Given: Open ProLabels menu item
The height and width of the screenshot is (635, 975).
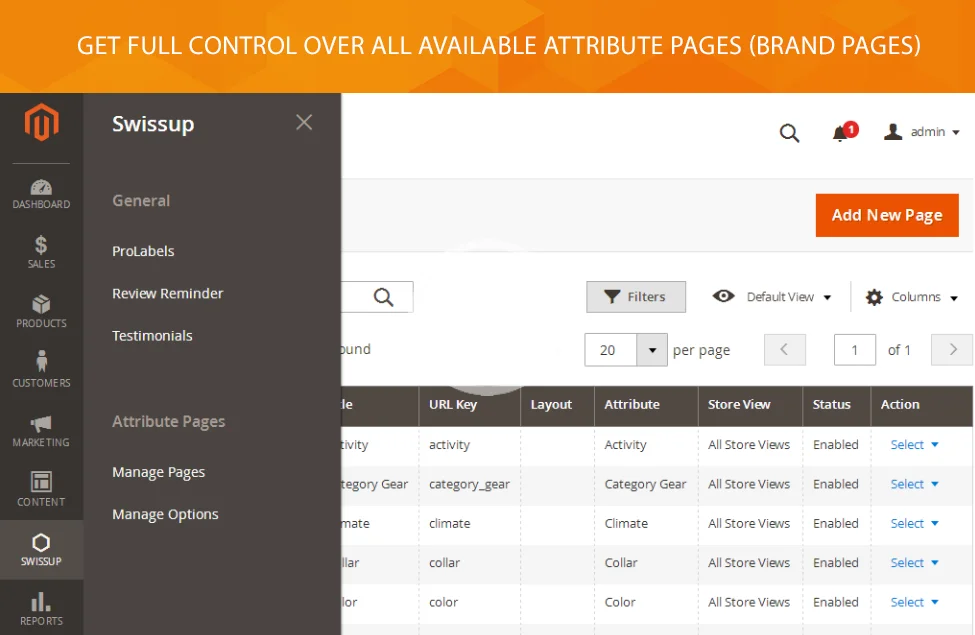Looking at the screenshot, I should tap(143, 251).
